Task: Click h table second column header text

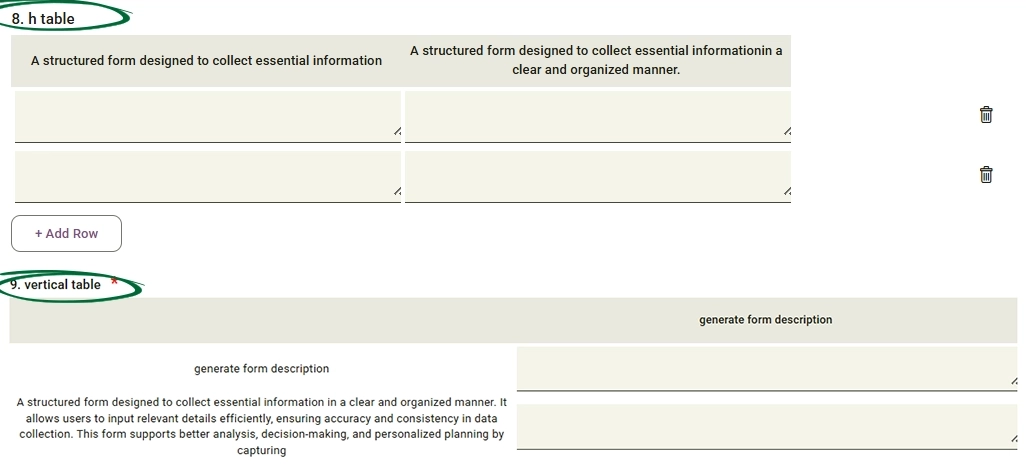Action: [x=596, y=60]
